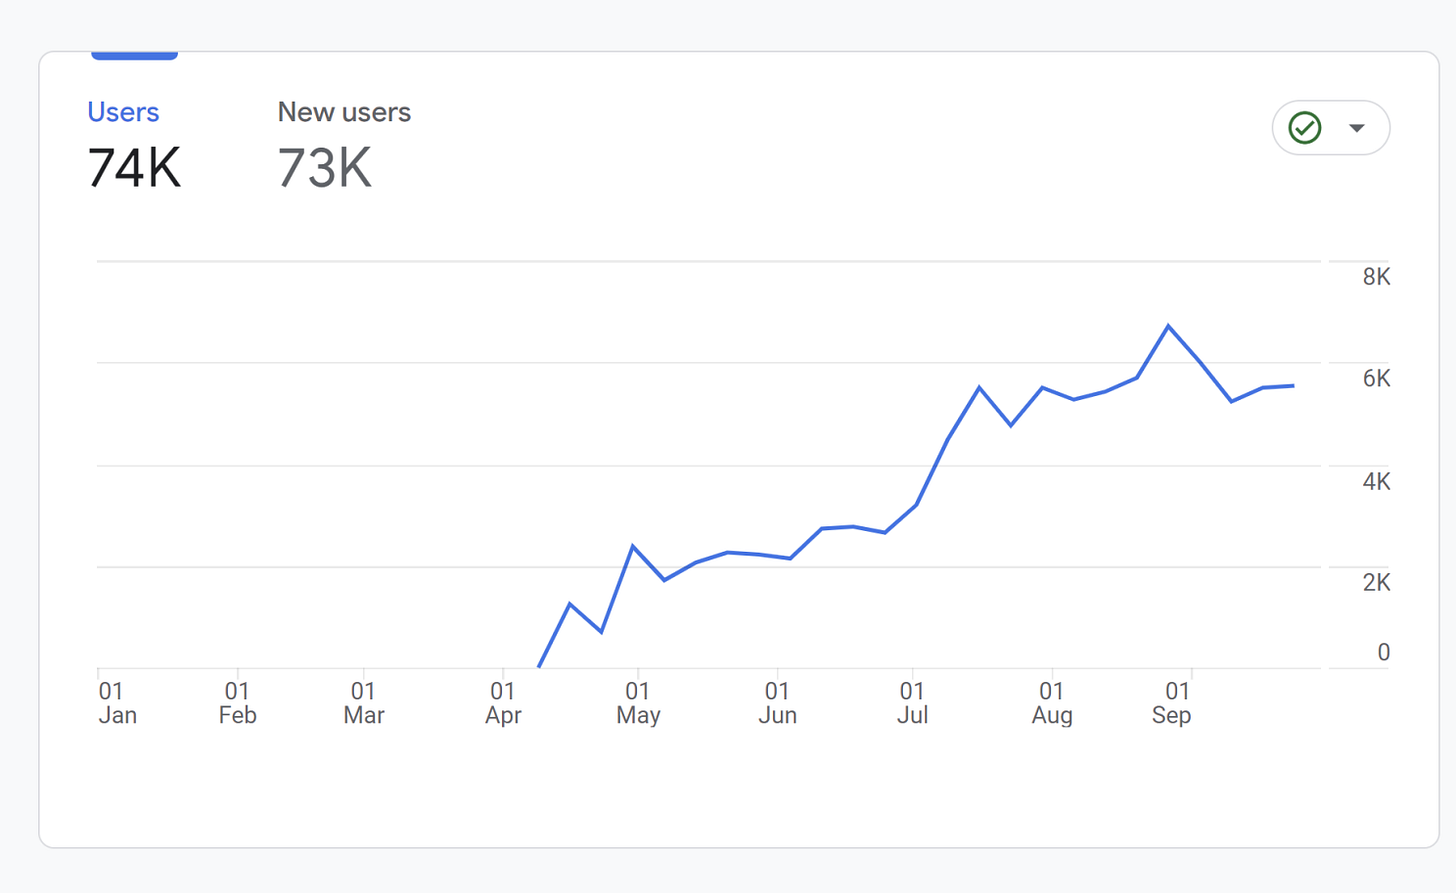Click the 01 Aug x-axis label

point(1052,703)
